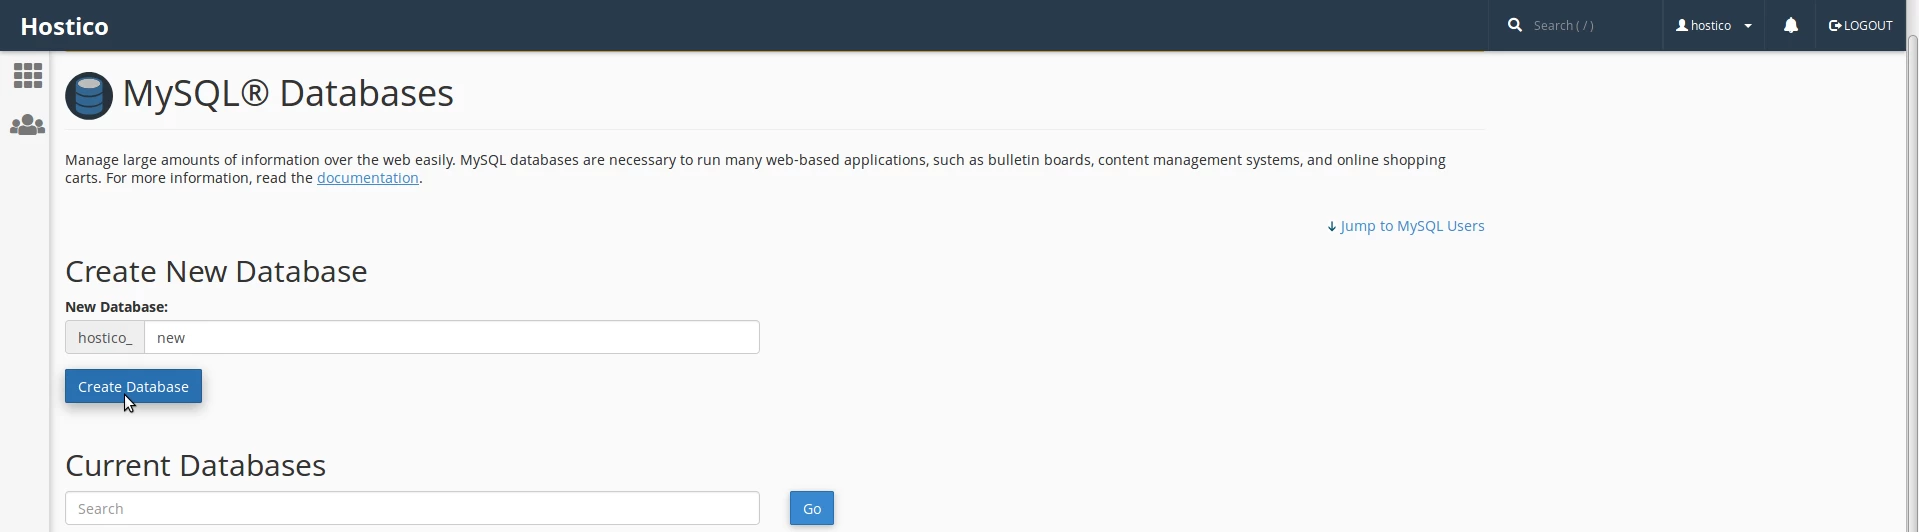Log out via LOGOUT button
The image size is (1919, 532).
coord(1860,26)
